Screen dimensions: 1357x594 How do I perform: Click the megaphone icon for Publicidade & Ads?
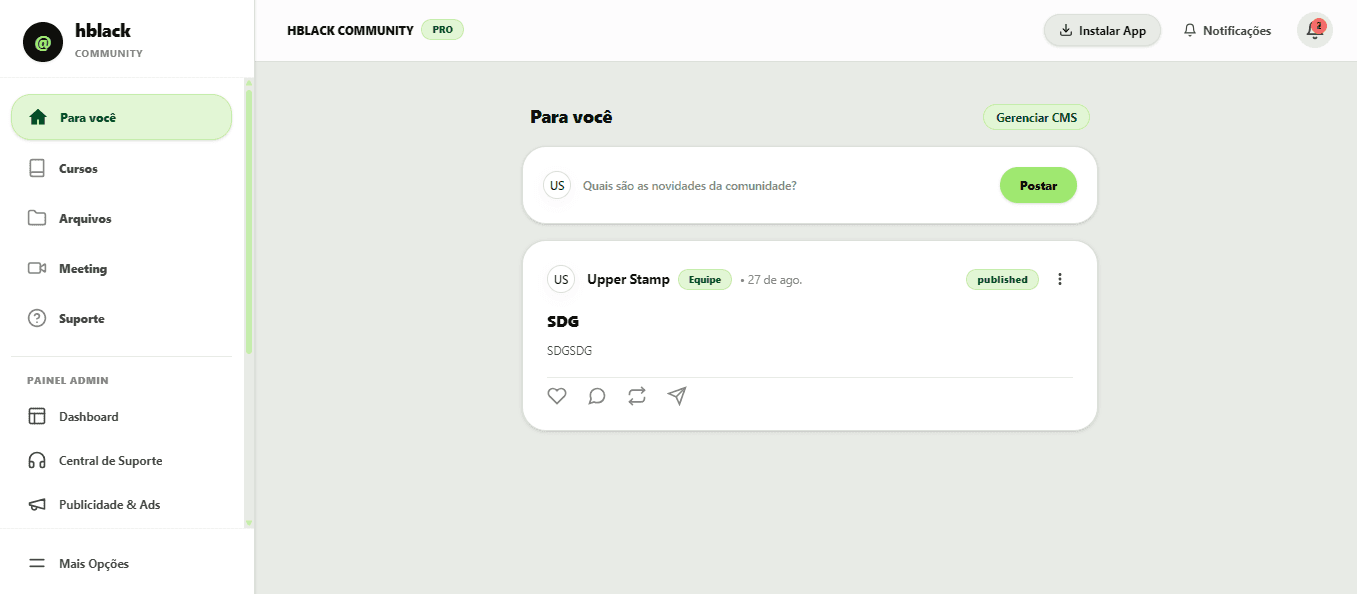coord(37,504)
